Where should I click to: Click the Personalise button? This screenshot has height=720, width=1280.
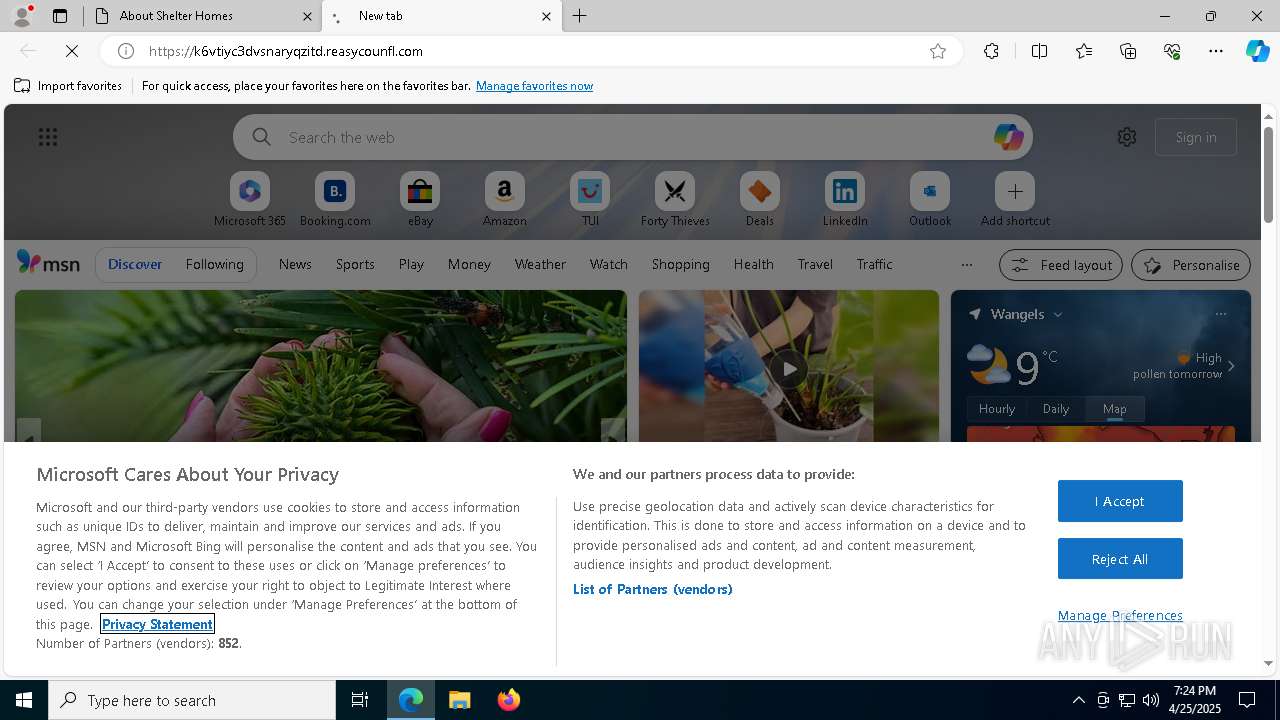tap(1190, 265)
